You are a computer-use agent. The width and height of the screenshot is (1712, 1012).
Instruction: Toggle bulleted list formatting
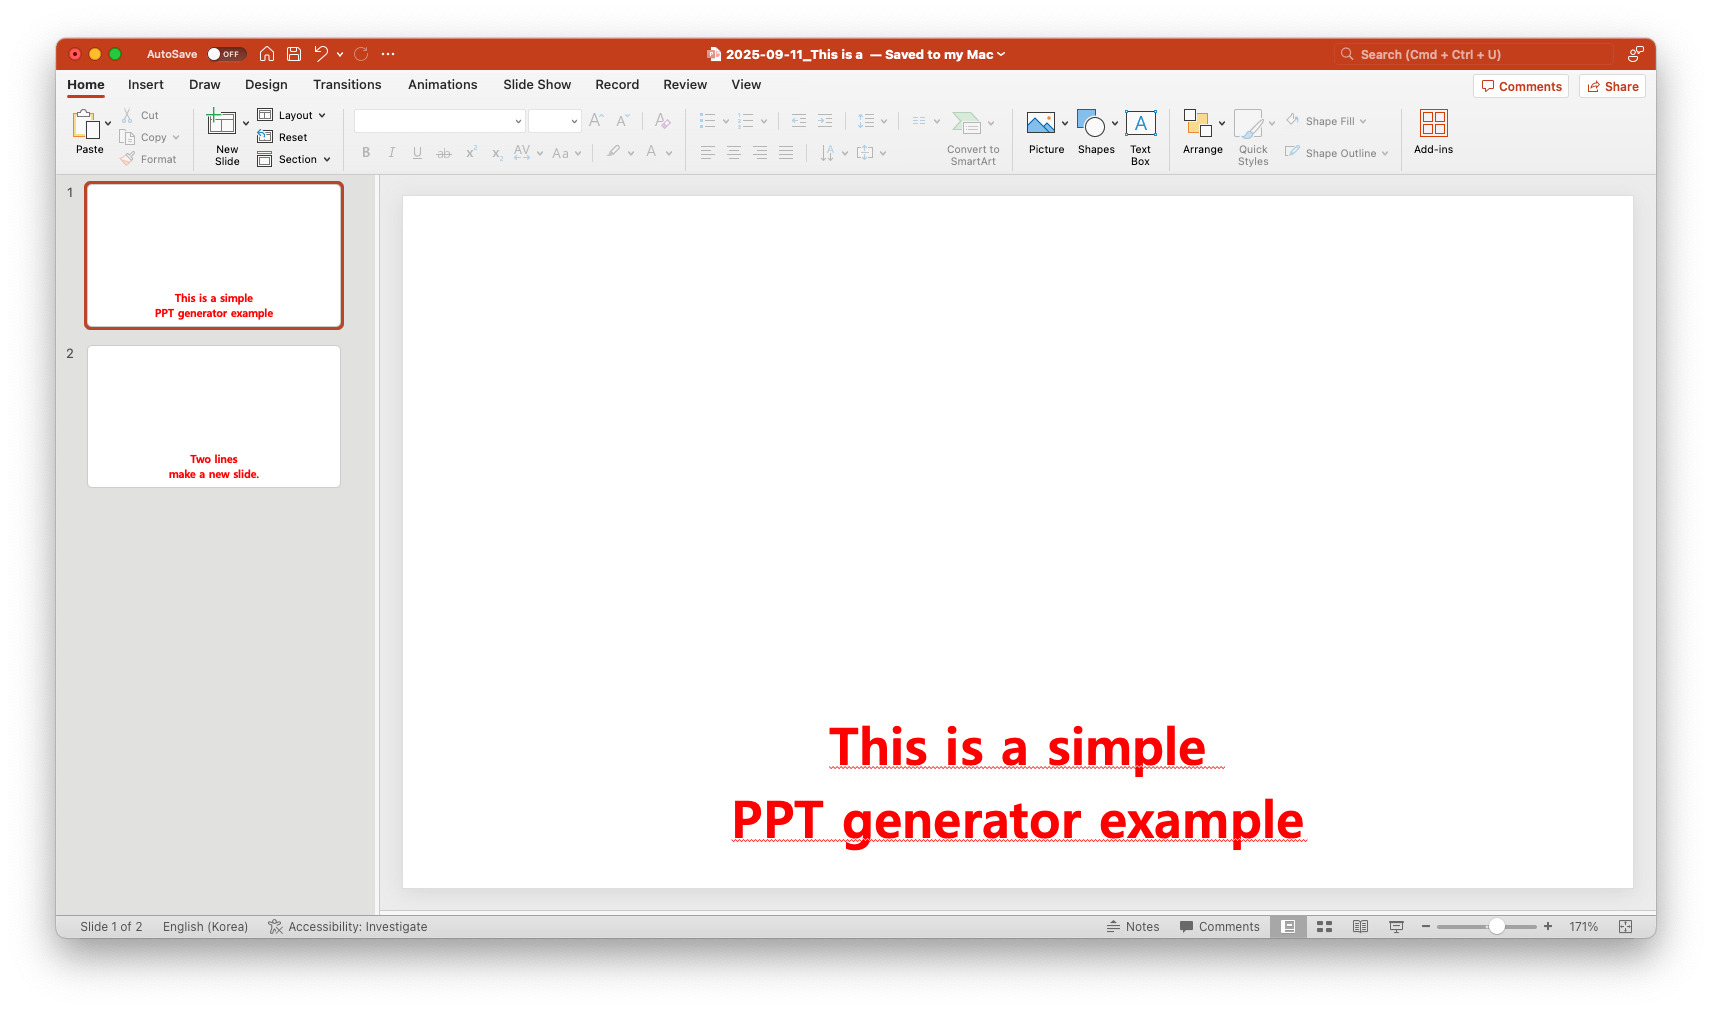coord(708,120)
